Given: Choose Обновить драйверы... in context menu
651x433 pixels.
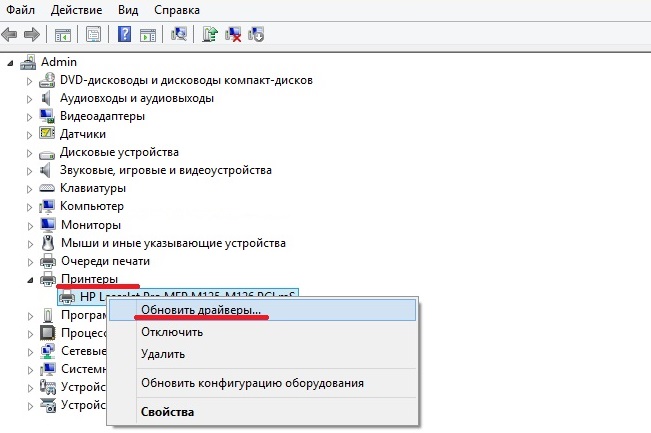Looking at the screenshot, I should (x=262, y=310).
